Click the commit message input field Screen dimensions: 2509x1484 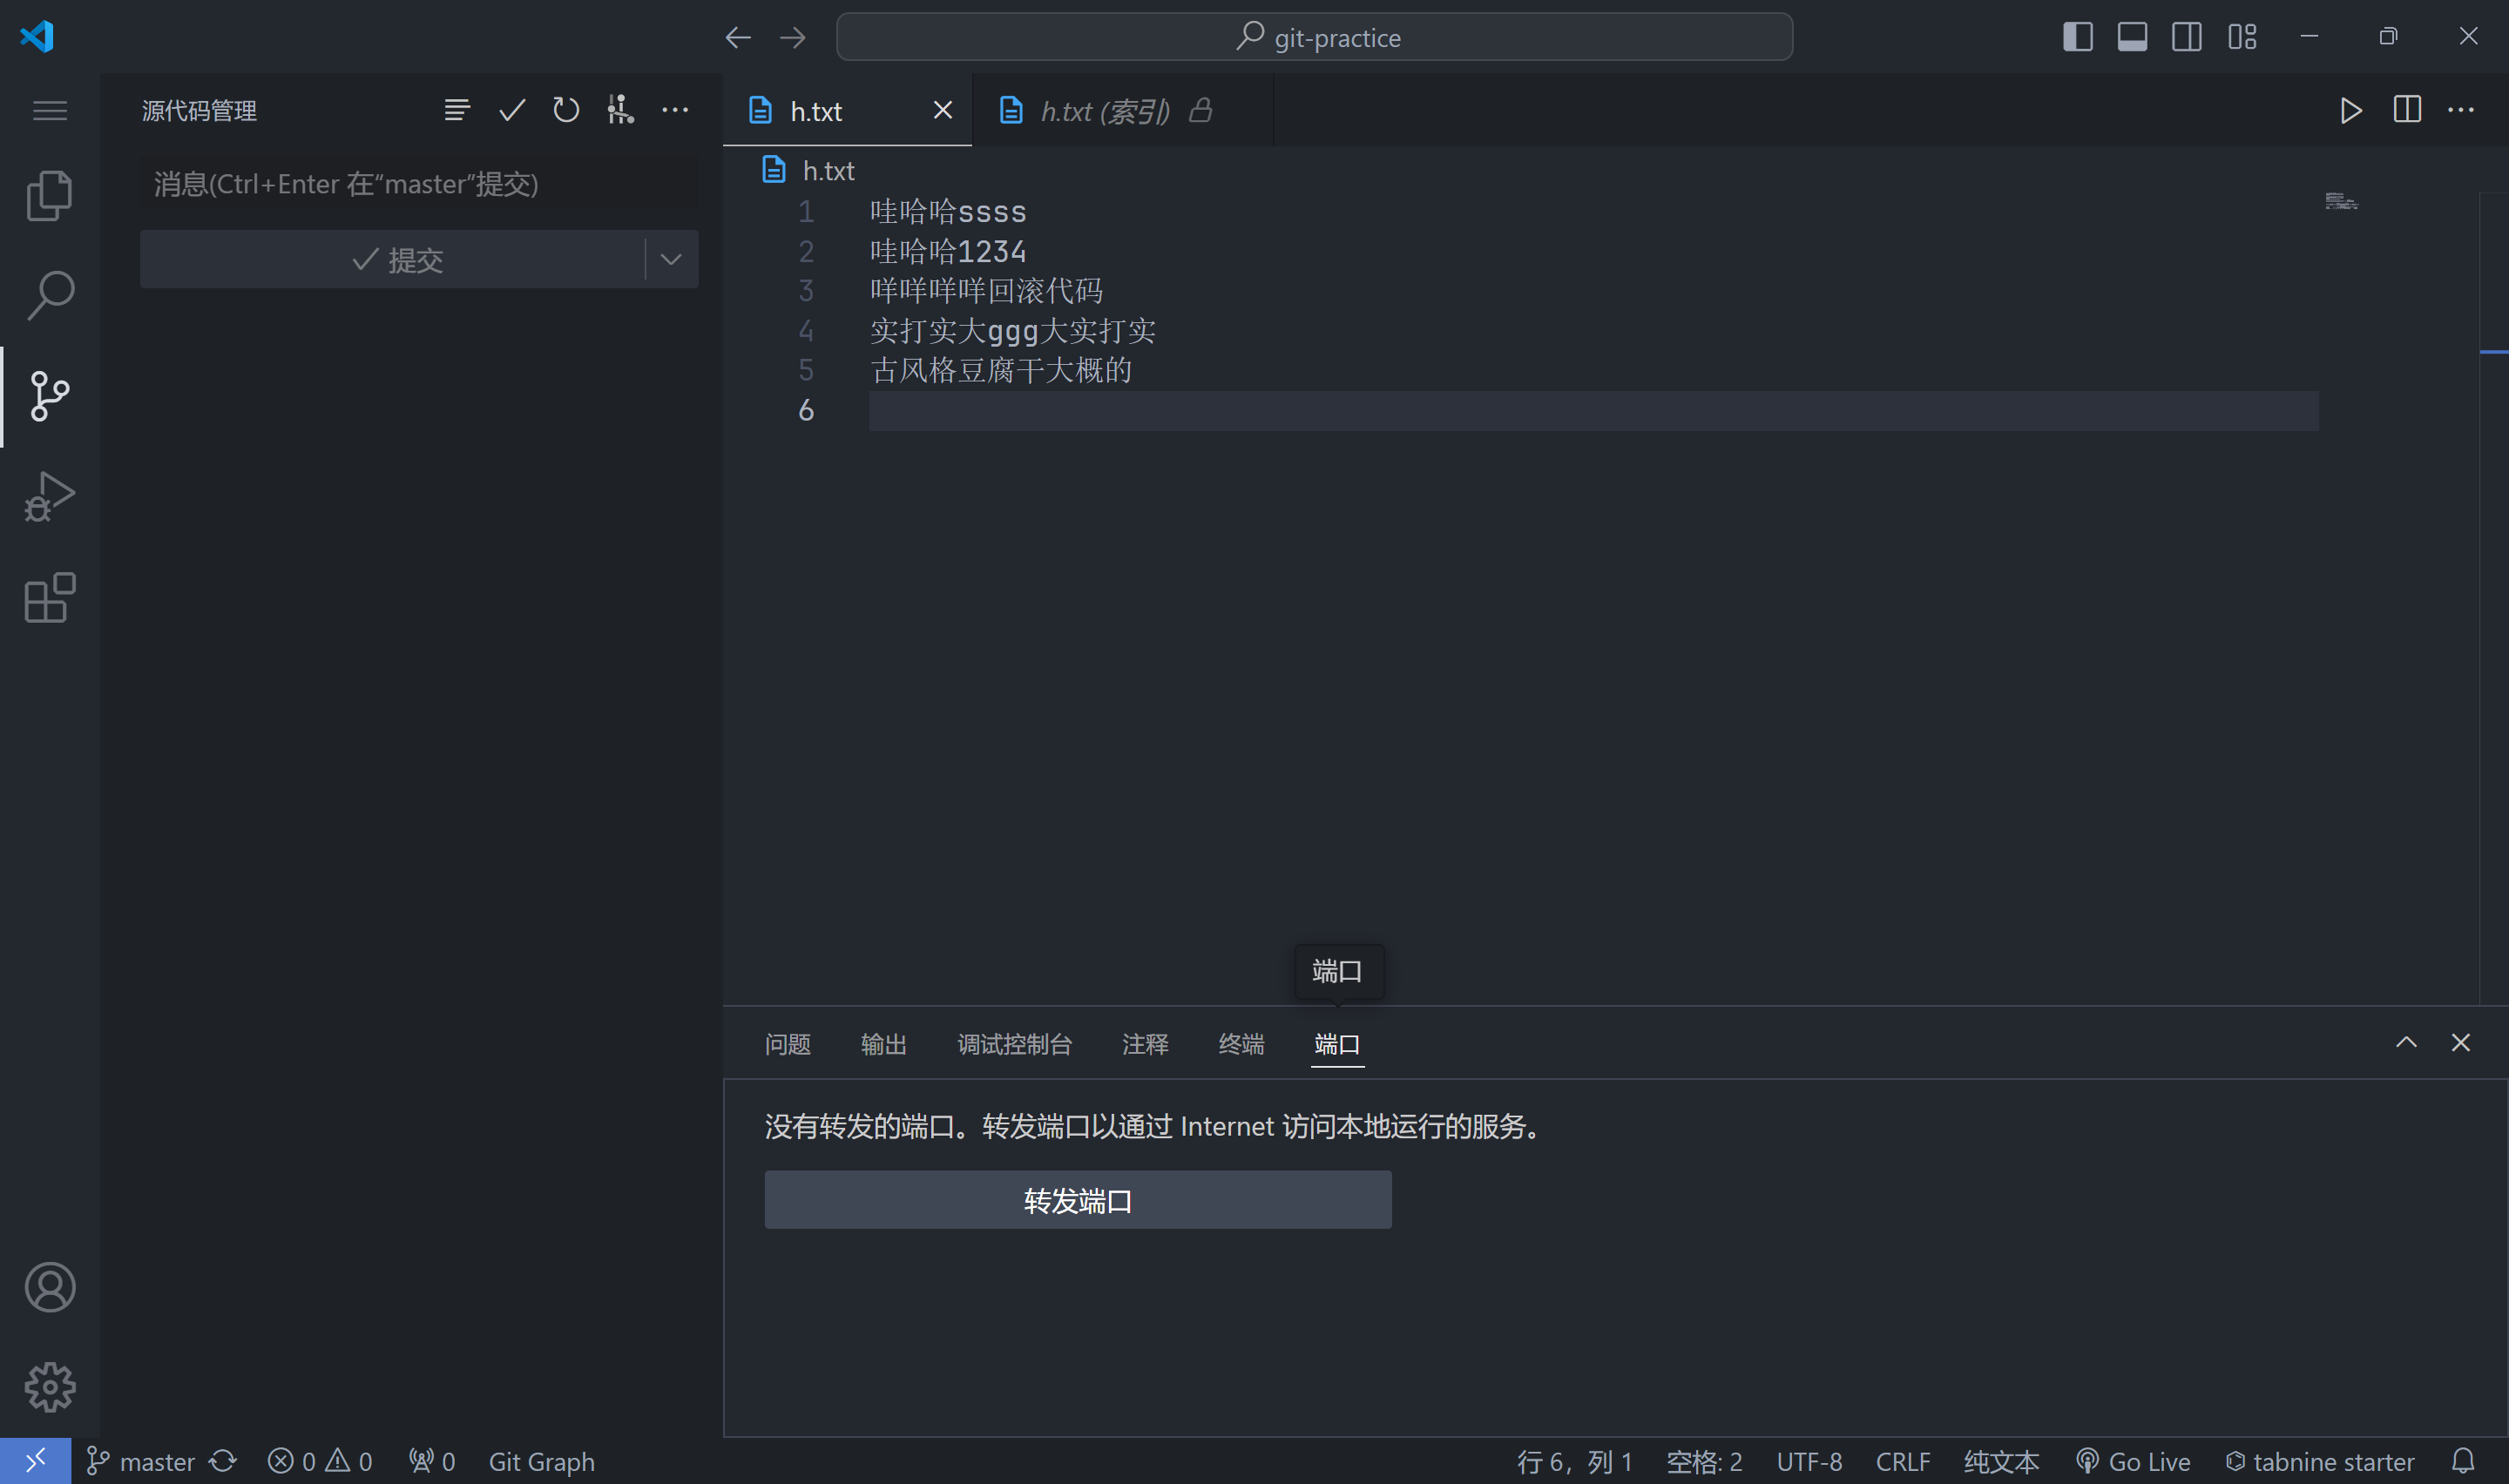coord(418,184)
